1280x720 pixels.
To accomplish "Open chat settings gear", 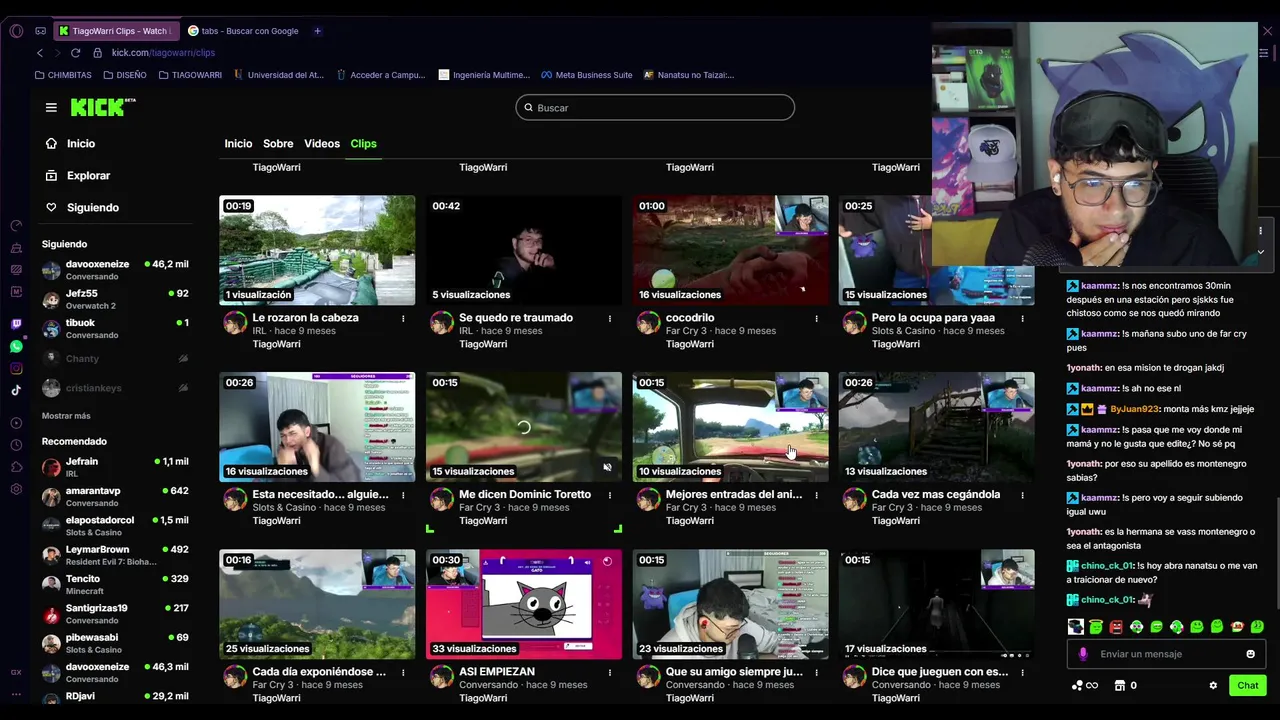I will tap(1213, 685).
